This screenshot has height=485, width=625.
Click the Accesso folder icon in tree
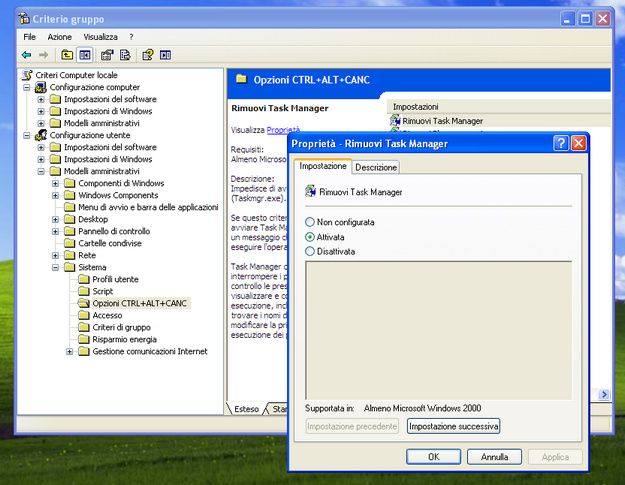tap(84, 315)
